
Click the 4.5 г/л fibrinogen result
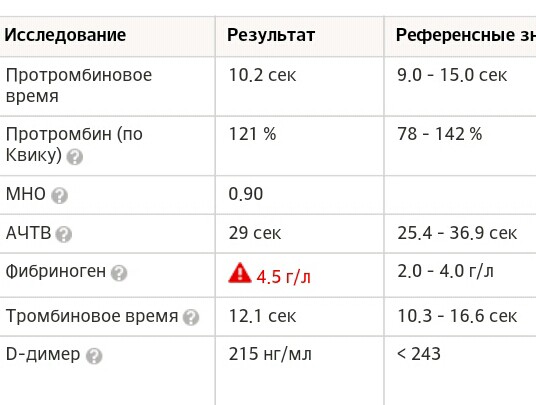tap(283, 277)
